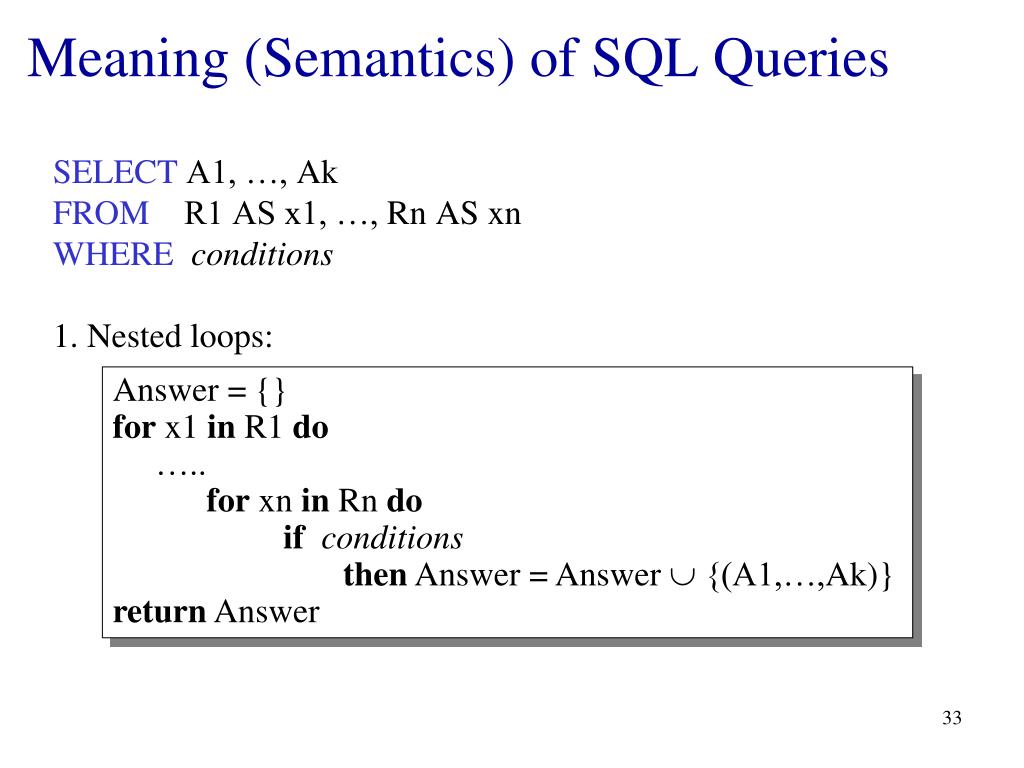Click 'Rn AS xn' in the FROM clause
The width and height of the screenshot is (1024, 768).
(454, 214)
